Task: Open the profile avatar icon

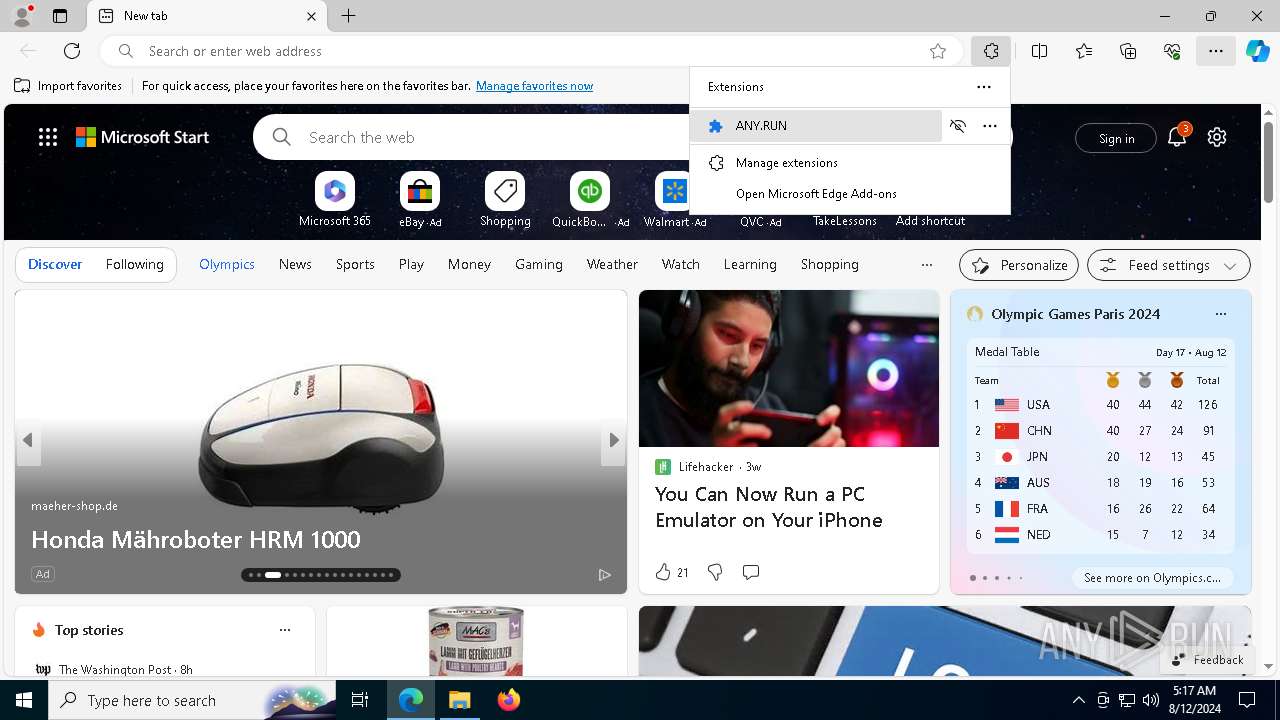Action: [22, 16]
